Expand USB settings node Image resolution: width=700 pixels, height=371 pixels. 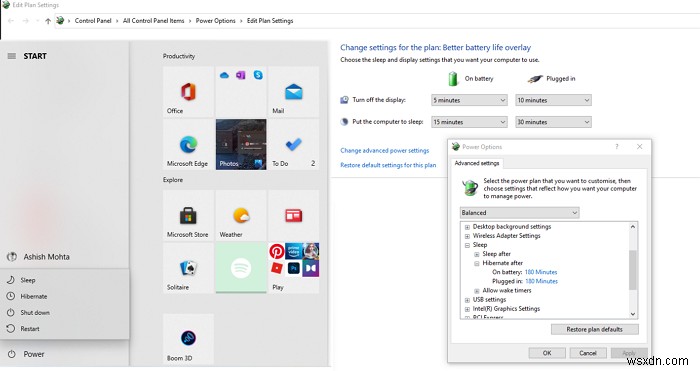click(x=467, y=300)
